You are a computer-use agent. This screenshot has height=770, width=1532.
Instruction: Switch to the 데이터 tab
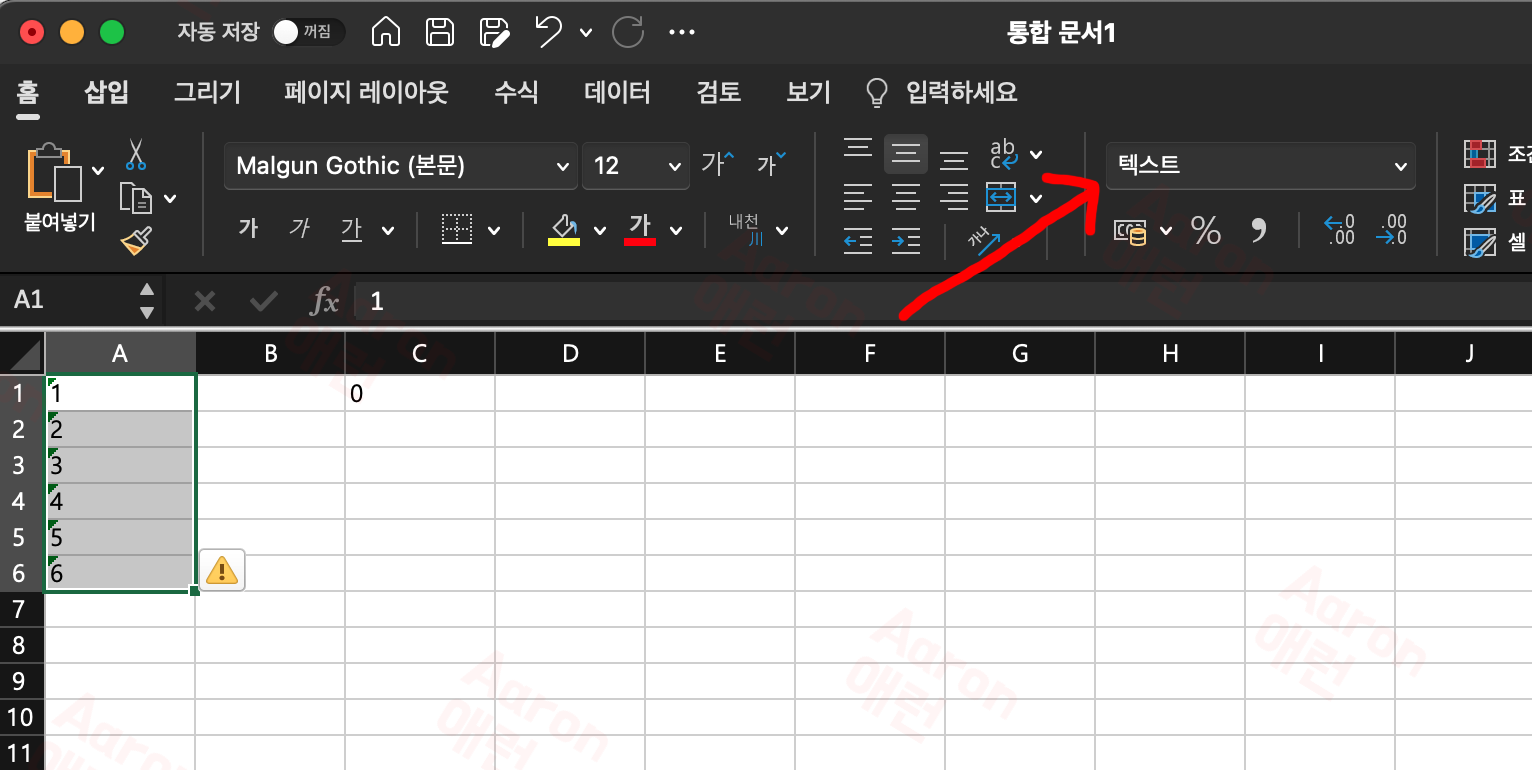click(617, 93)
